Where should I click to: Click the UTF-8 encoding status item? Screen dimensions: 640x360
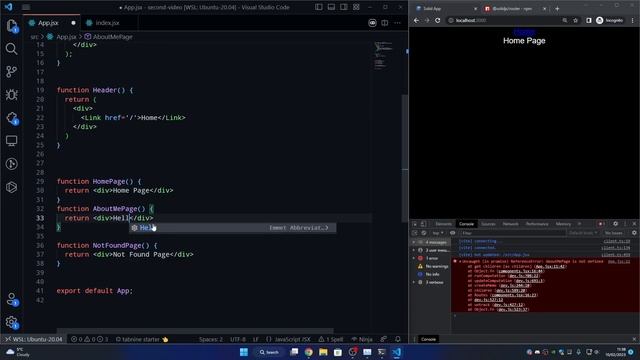point(238,339)
